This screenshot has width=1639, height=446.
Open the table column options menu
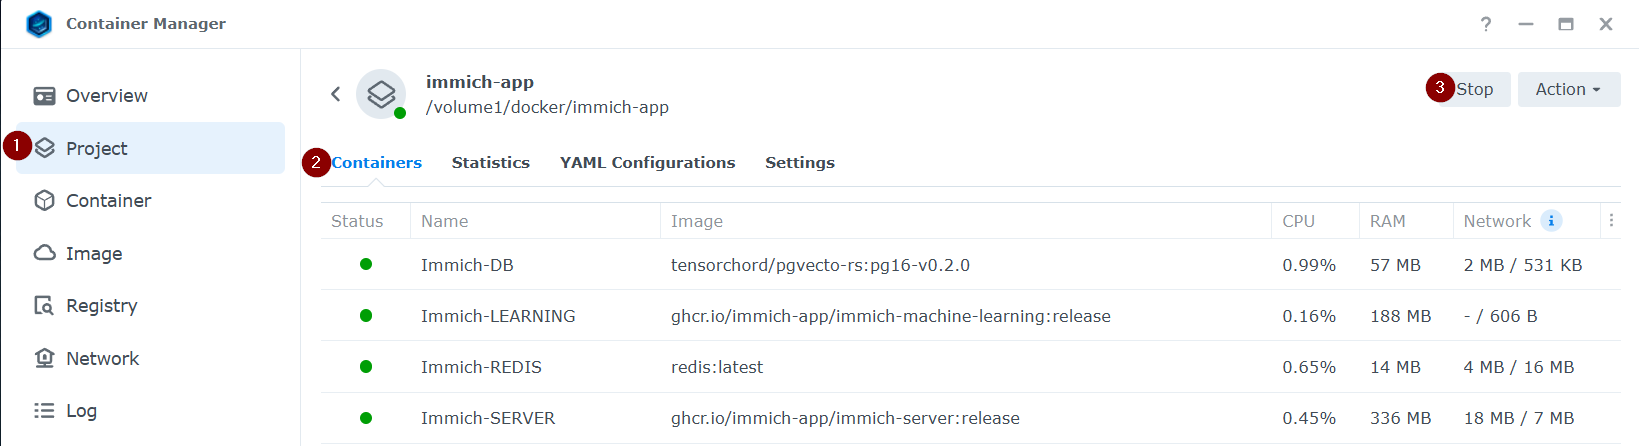click(1611, 221)
